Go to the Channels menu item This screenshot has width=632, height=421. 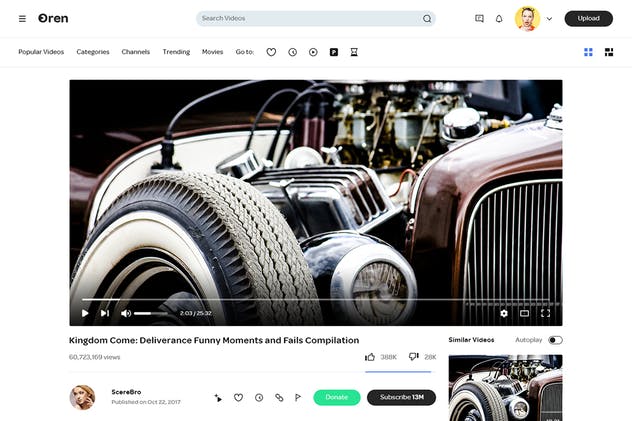coord(135,52)
